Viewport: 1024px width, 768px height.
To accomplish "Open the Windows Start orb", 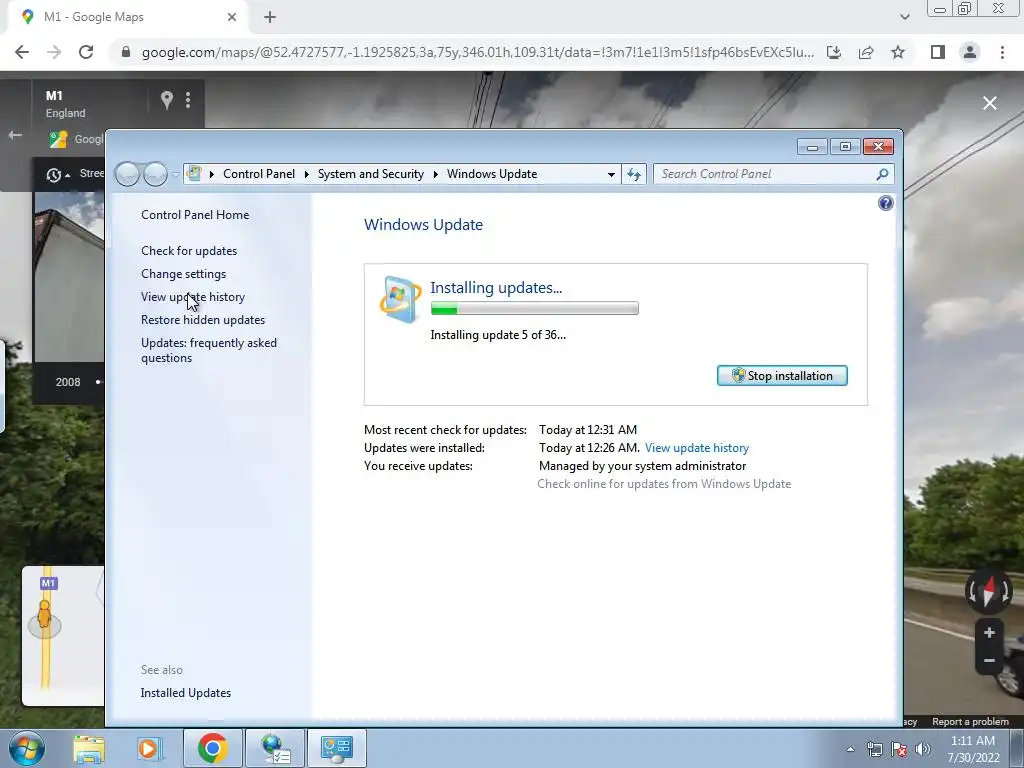I will click(x=27, y=748).
